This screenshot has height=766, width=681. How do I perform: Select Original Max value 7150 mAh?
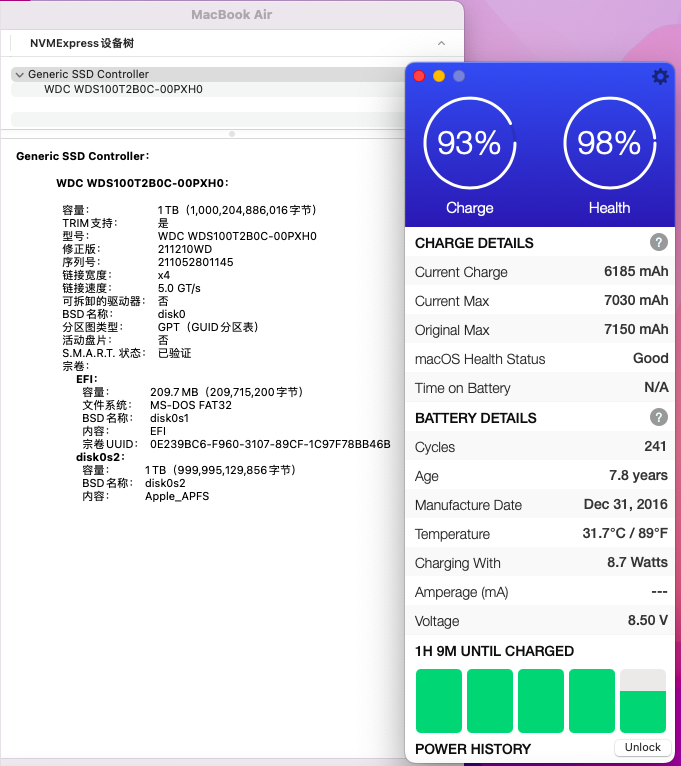(x=636, y=329)
